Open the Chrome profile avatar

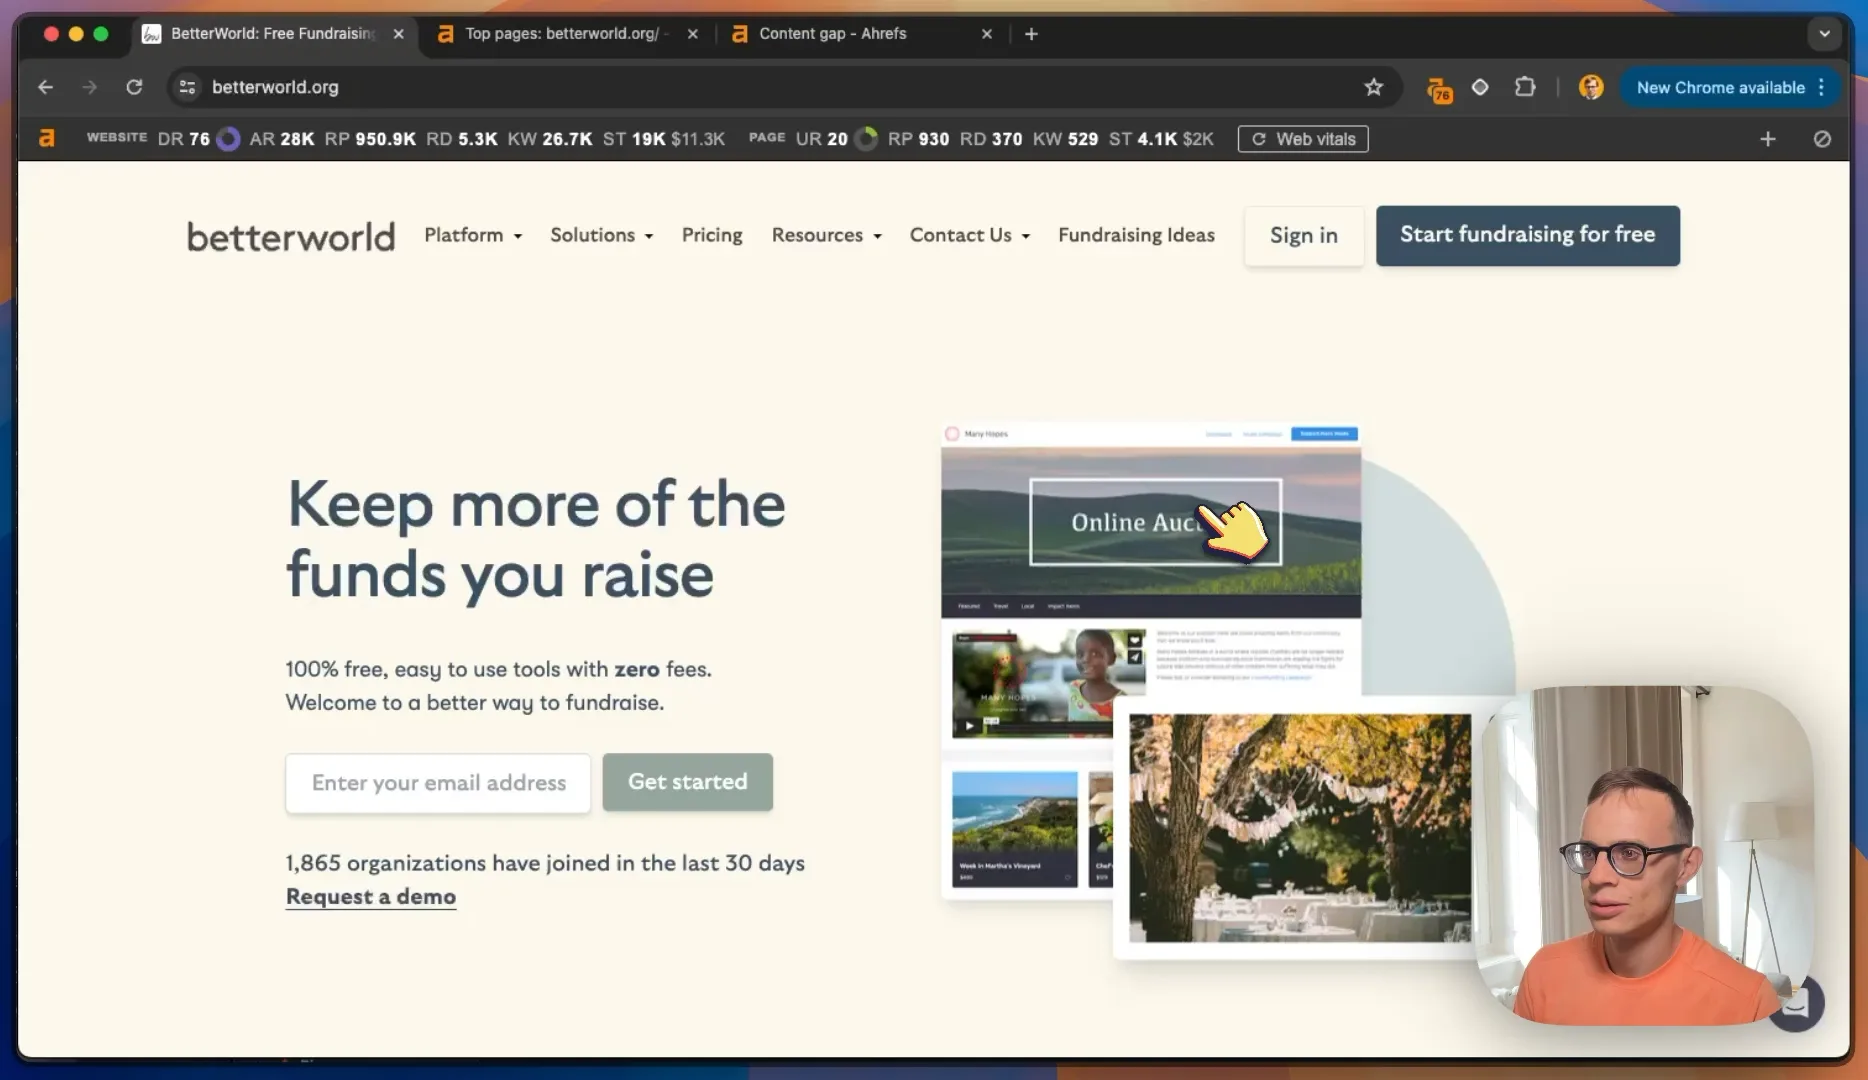point(1591,87)
